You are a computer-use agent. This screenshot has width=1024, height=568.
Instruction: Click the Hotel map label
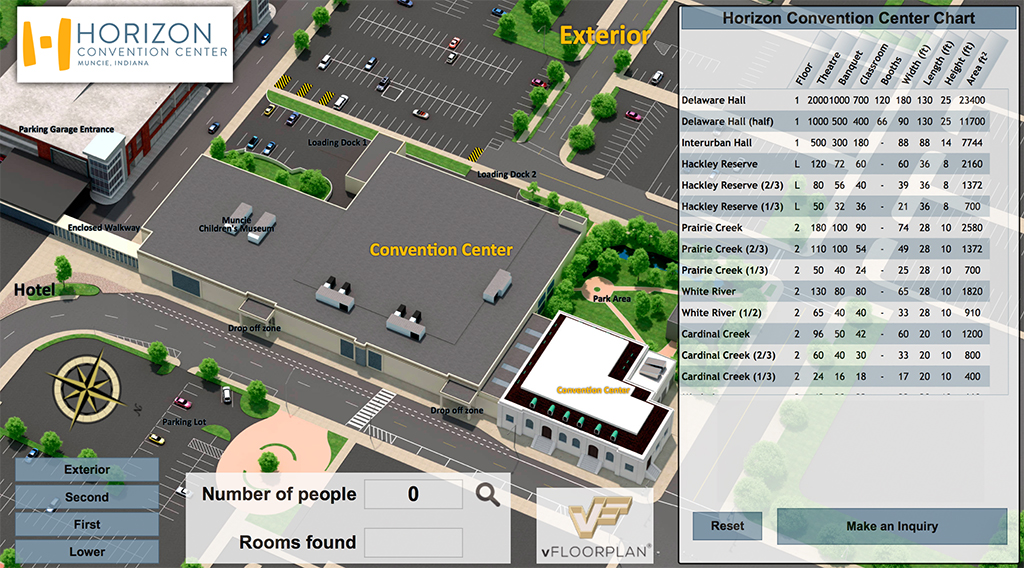[34, 290]
